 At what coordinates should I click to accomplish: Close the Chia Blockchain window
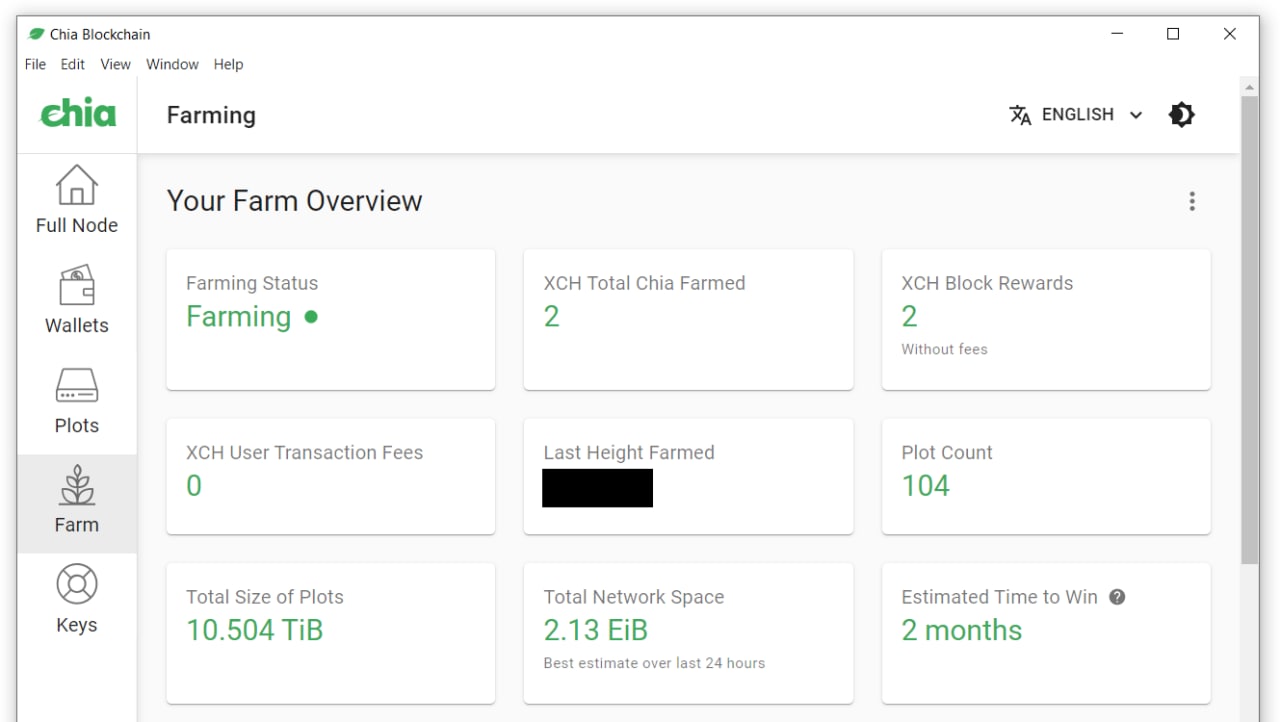click(1230, 34)
